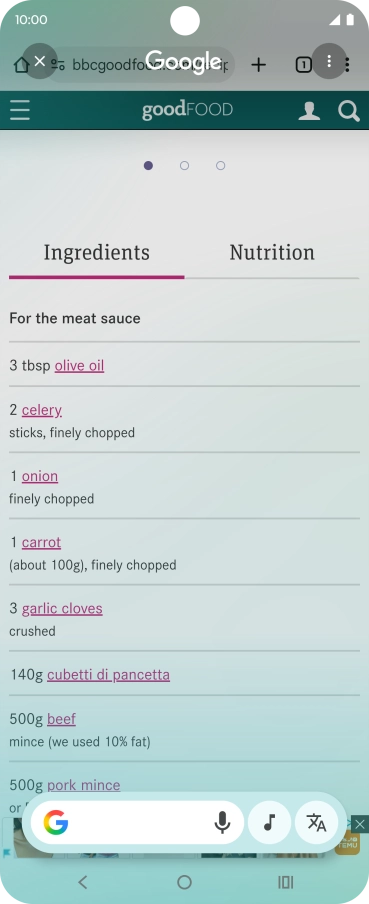Switch to the Ingredients tab
Image resolution: width=369 pixels, height=904 pixels.
coord(97,253)
